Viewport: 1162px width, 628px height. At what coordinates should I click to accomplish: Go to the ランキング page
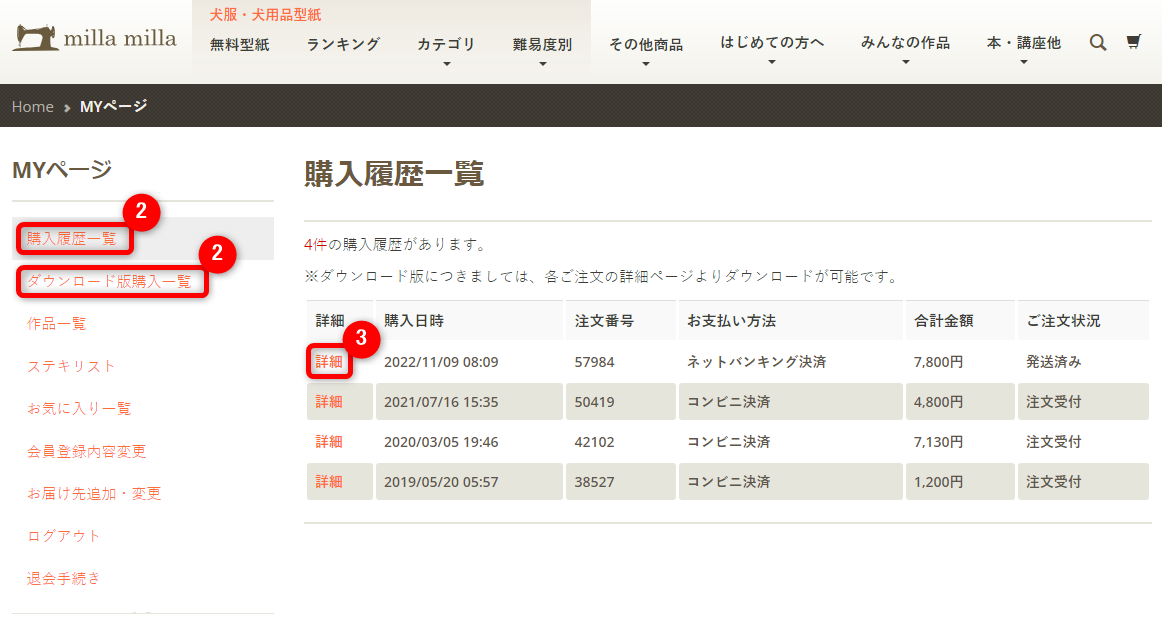click(x=343, y=44)
